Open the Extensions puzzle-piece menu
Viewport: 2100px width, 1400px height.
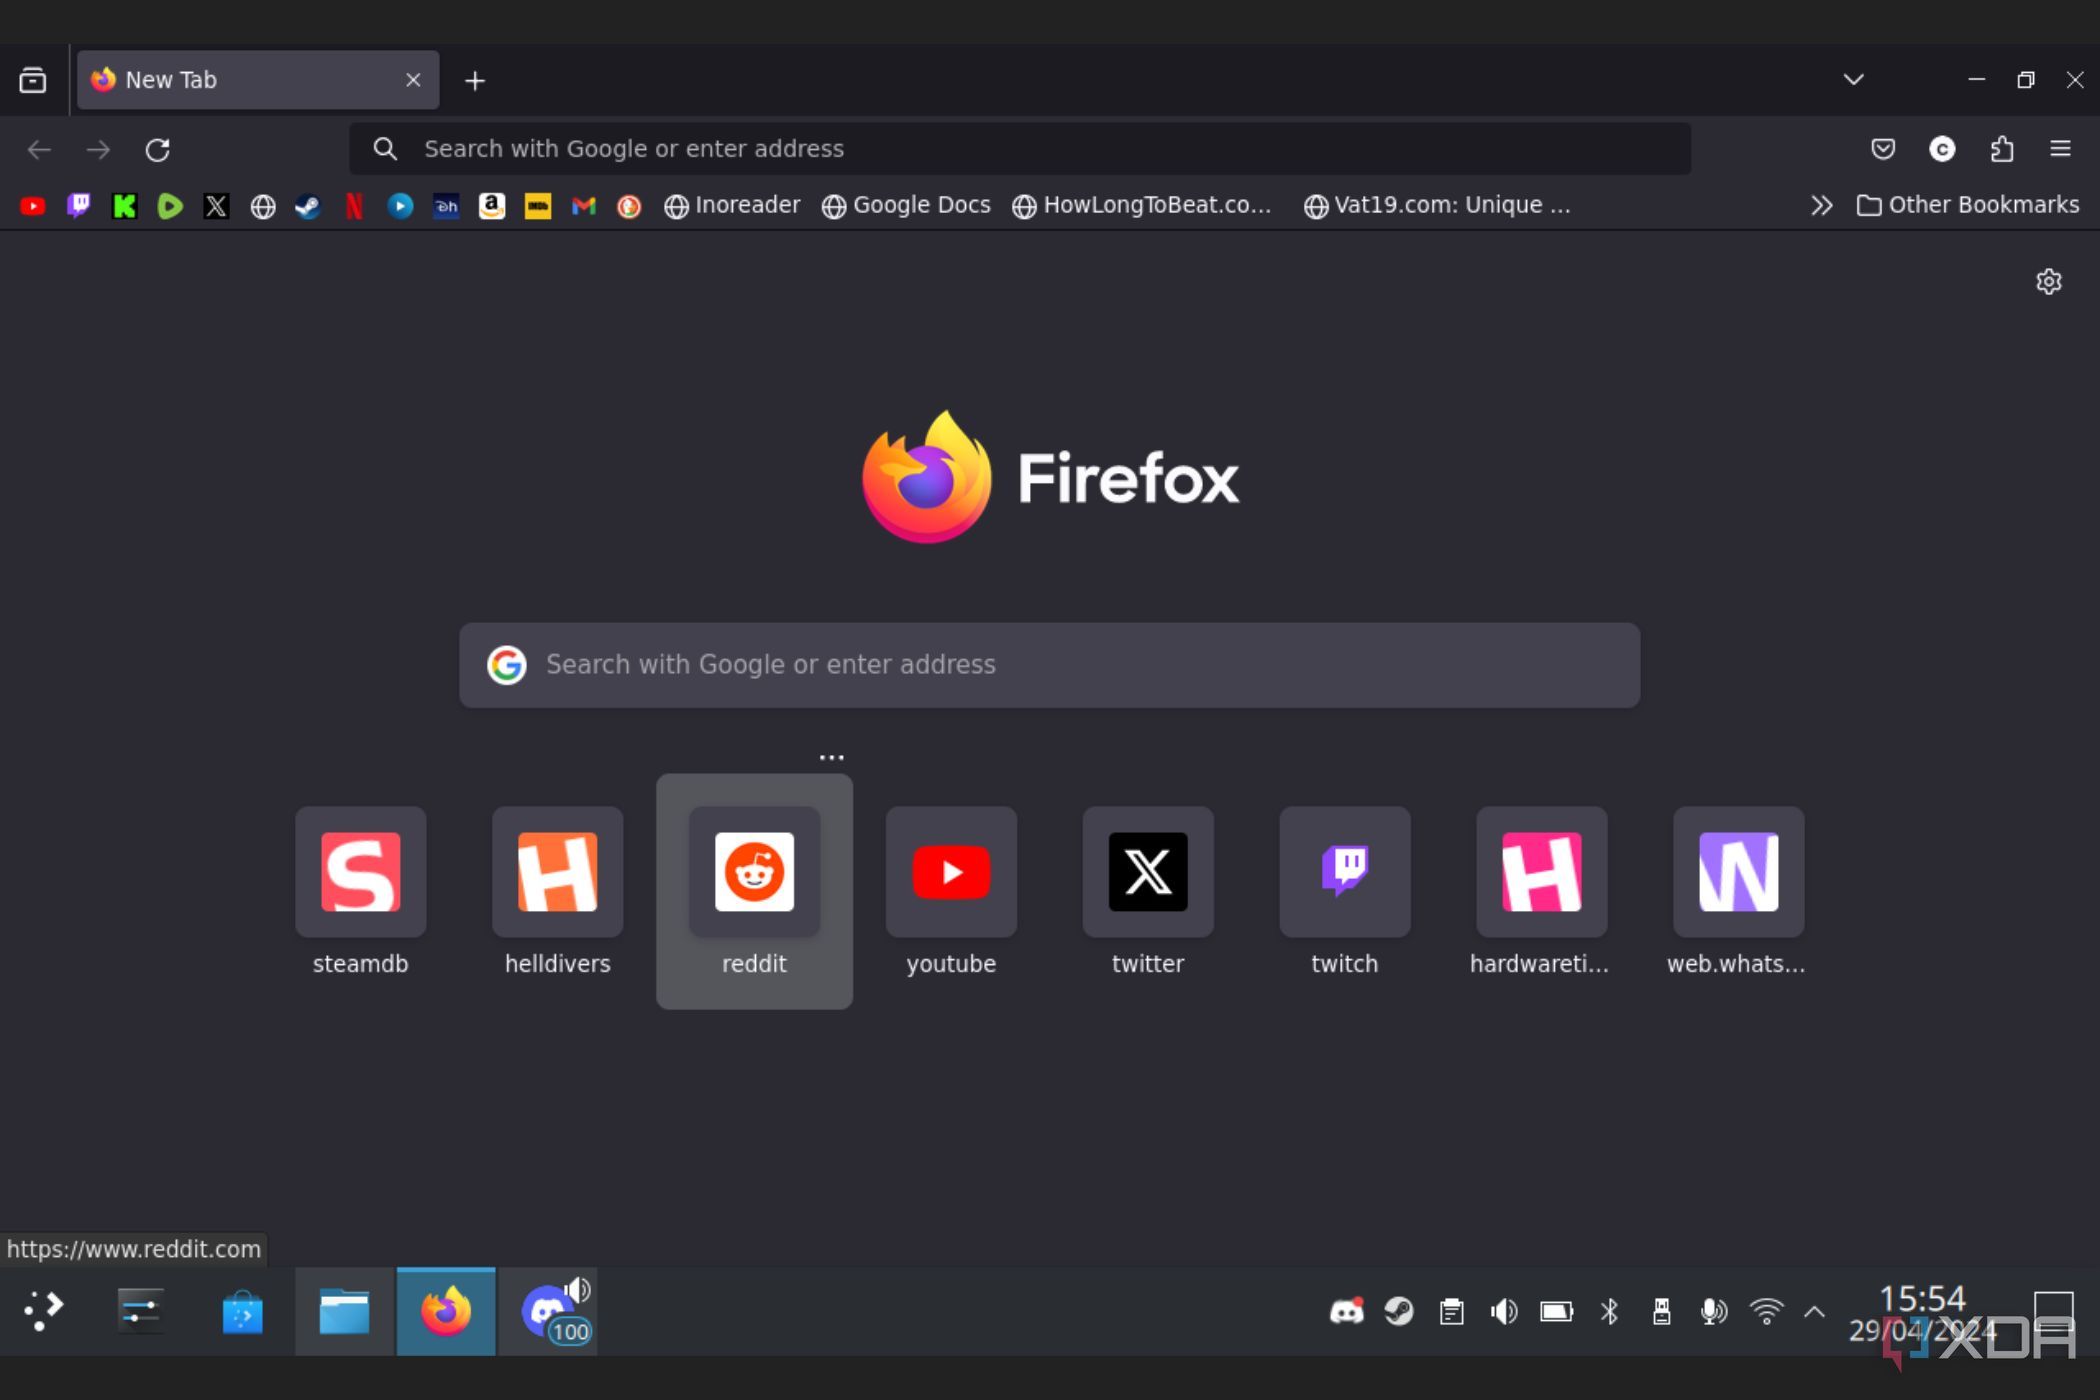click(2002, 149)
